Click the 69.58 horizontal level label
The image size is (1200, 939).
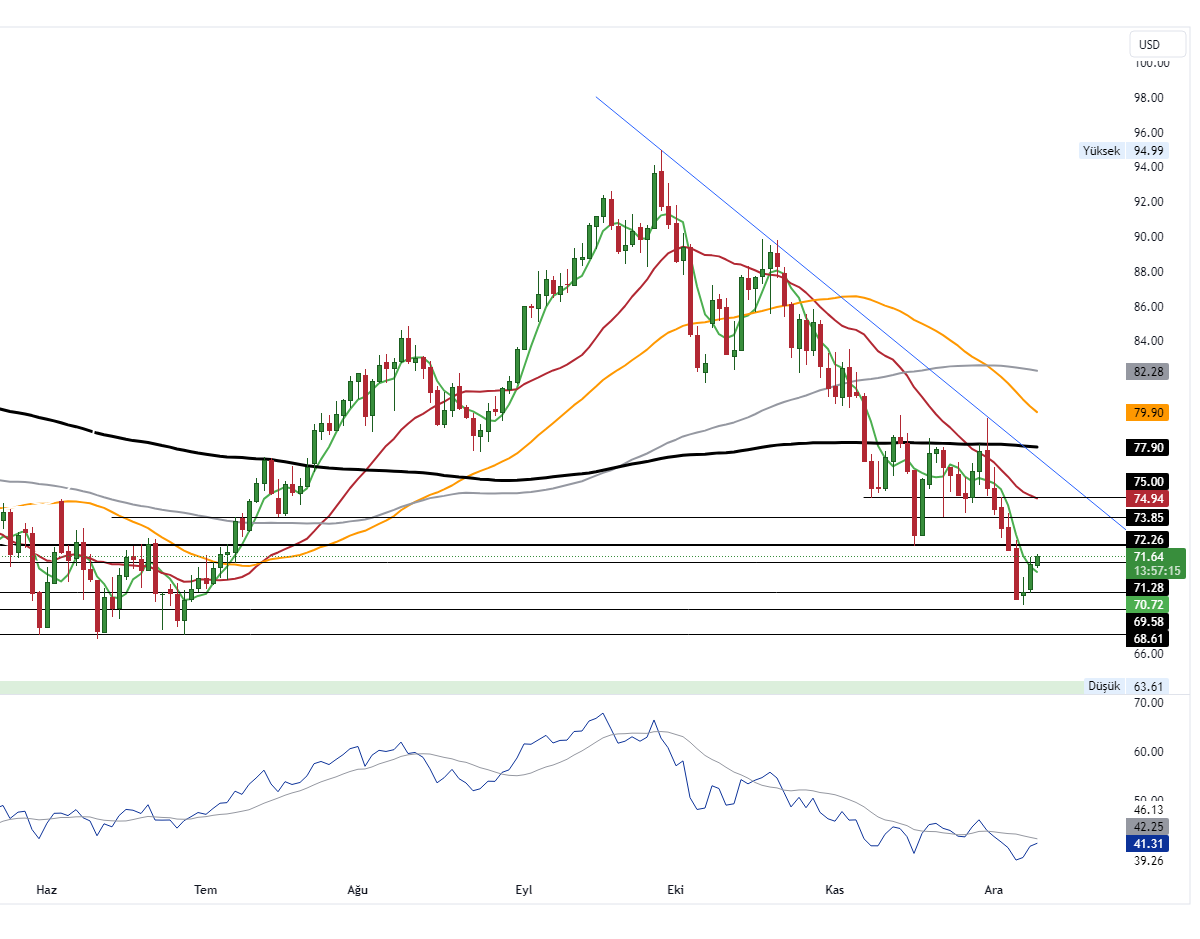(x=1146, y=621)
